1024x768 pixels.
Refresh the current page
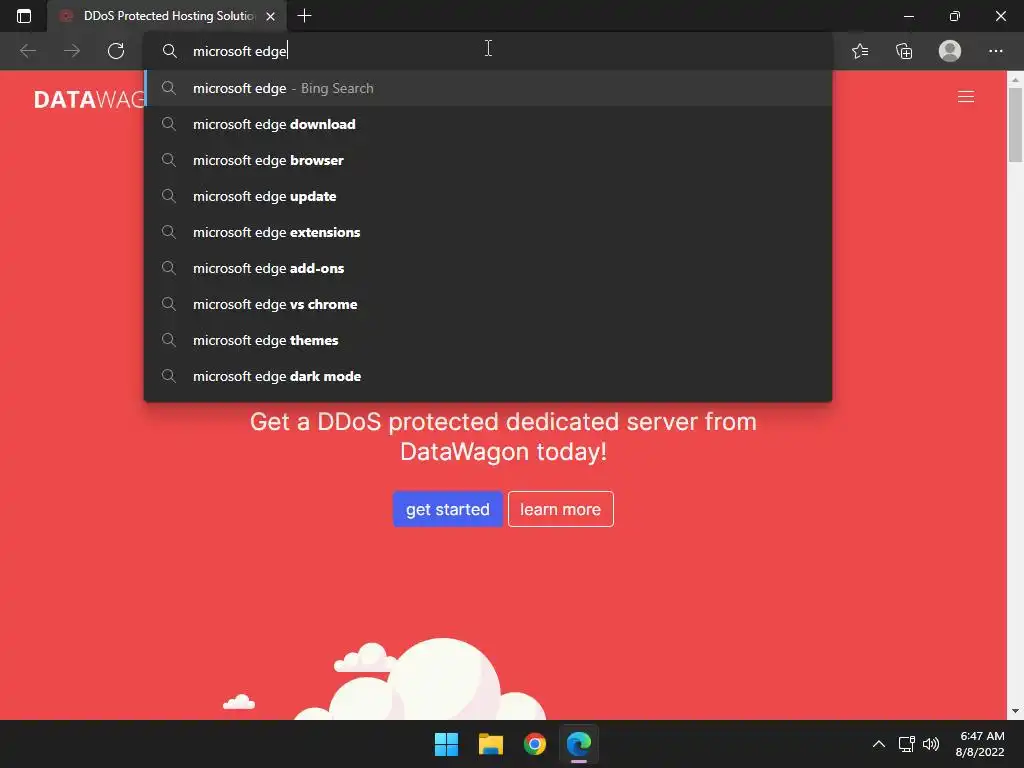116,51
